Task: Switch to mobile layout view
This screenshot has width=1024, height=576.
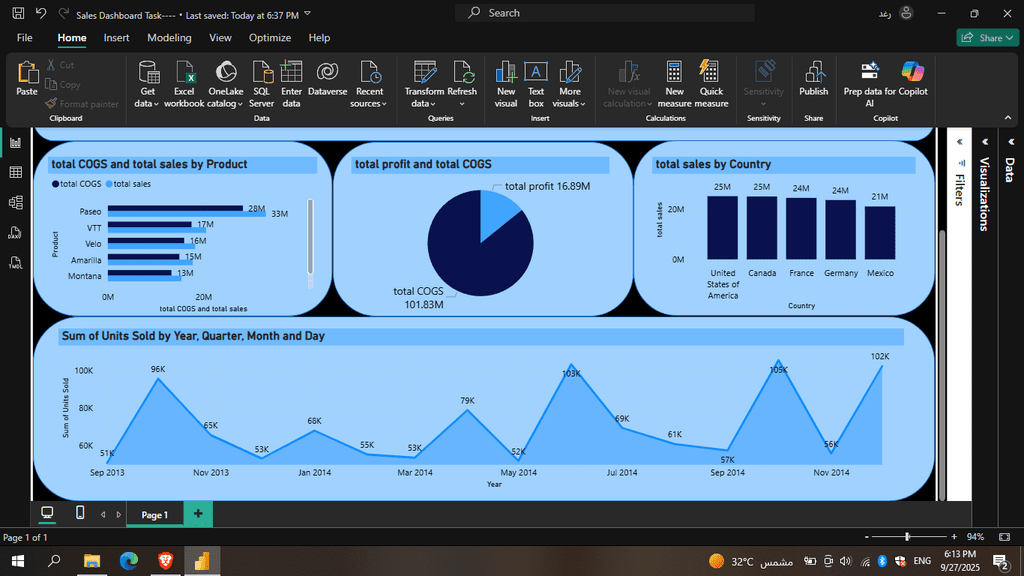Action: click(80, 513)
